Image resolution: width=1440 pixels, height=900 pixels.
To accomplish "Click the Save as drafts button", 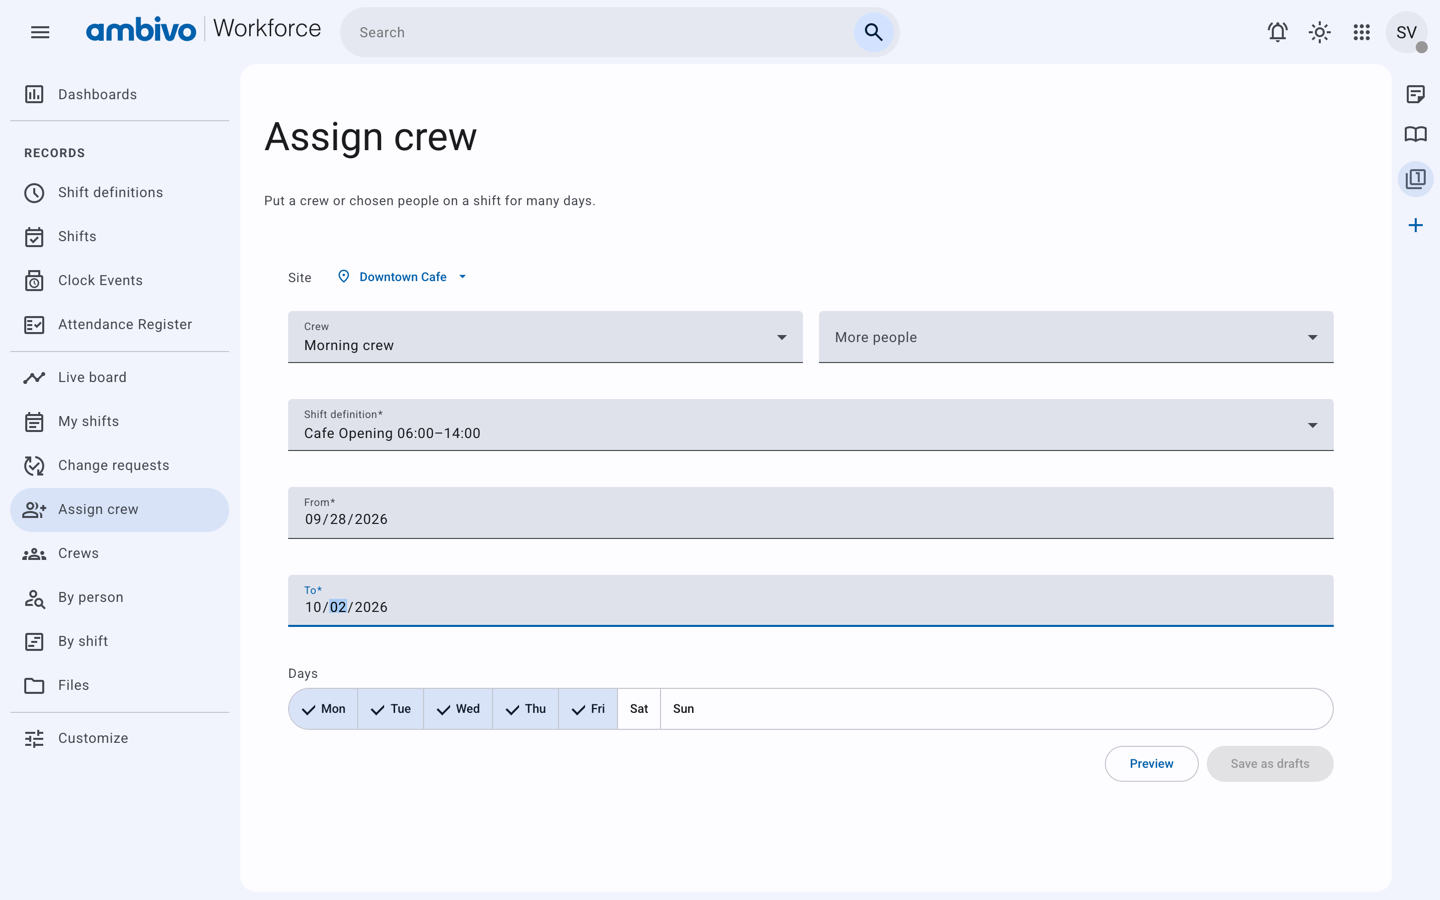I will [1270, 764].
